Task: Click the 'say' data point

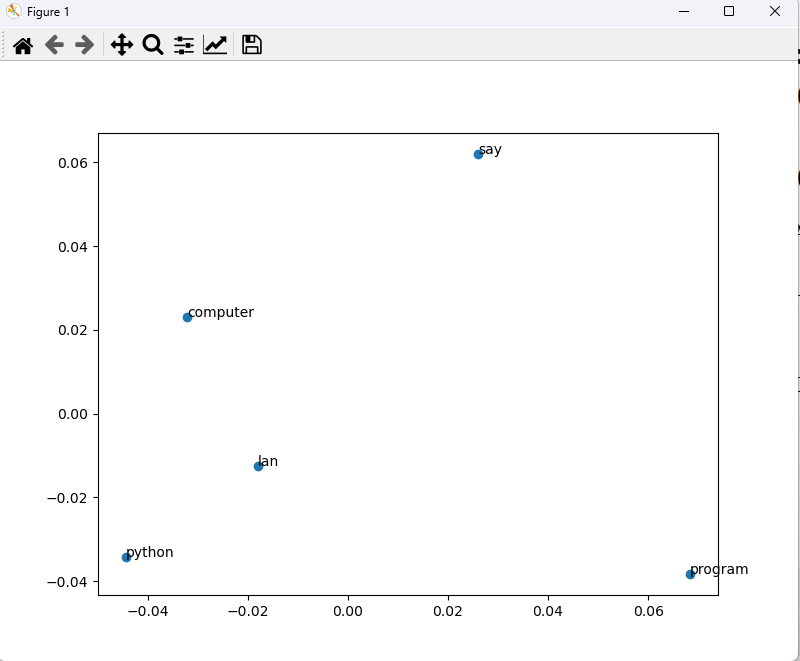Action: coord(478,154)
